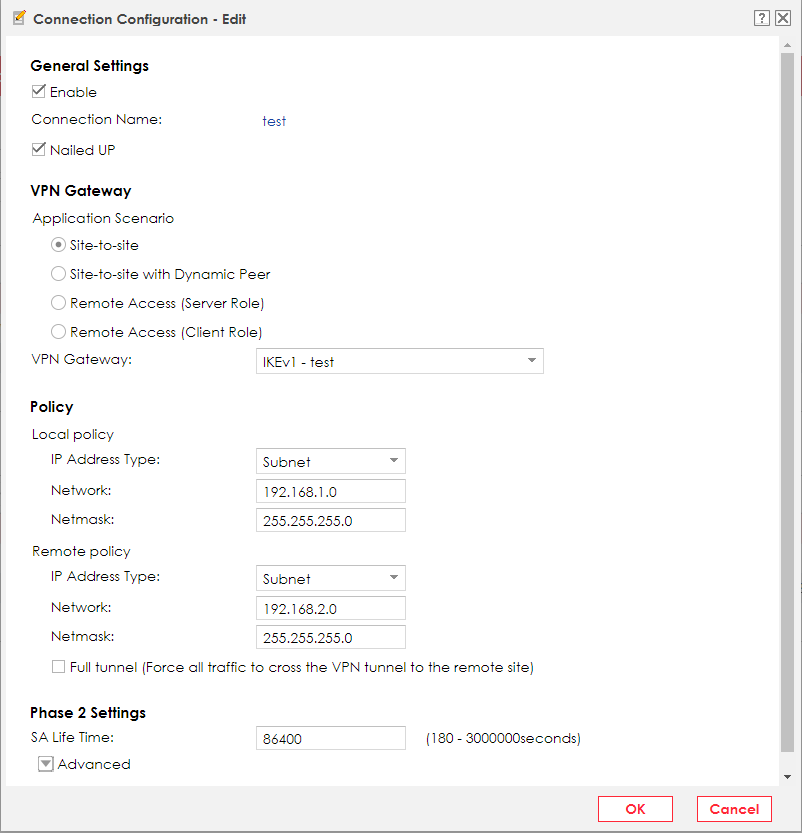Click the General Settings heading
This screenshot has width=802, height=833.
[x=89, y=65]
